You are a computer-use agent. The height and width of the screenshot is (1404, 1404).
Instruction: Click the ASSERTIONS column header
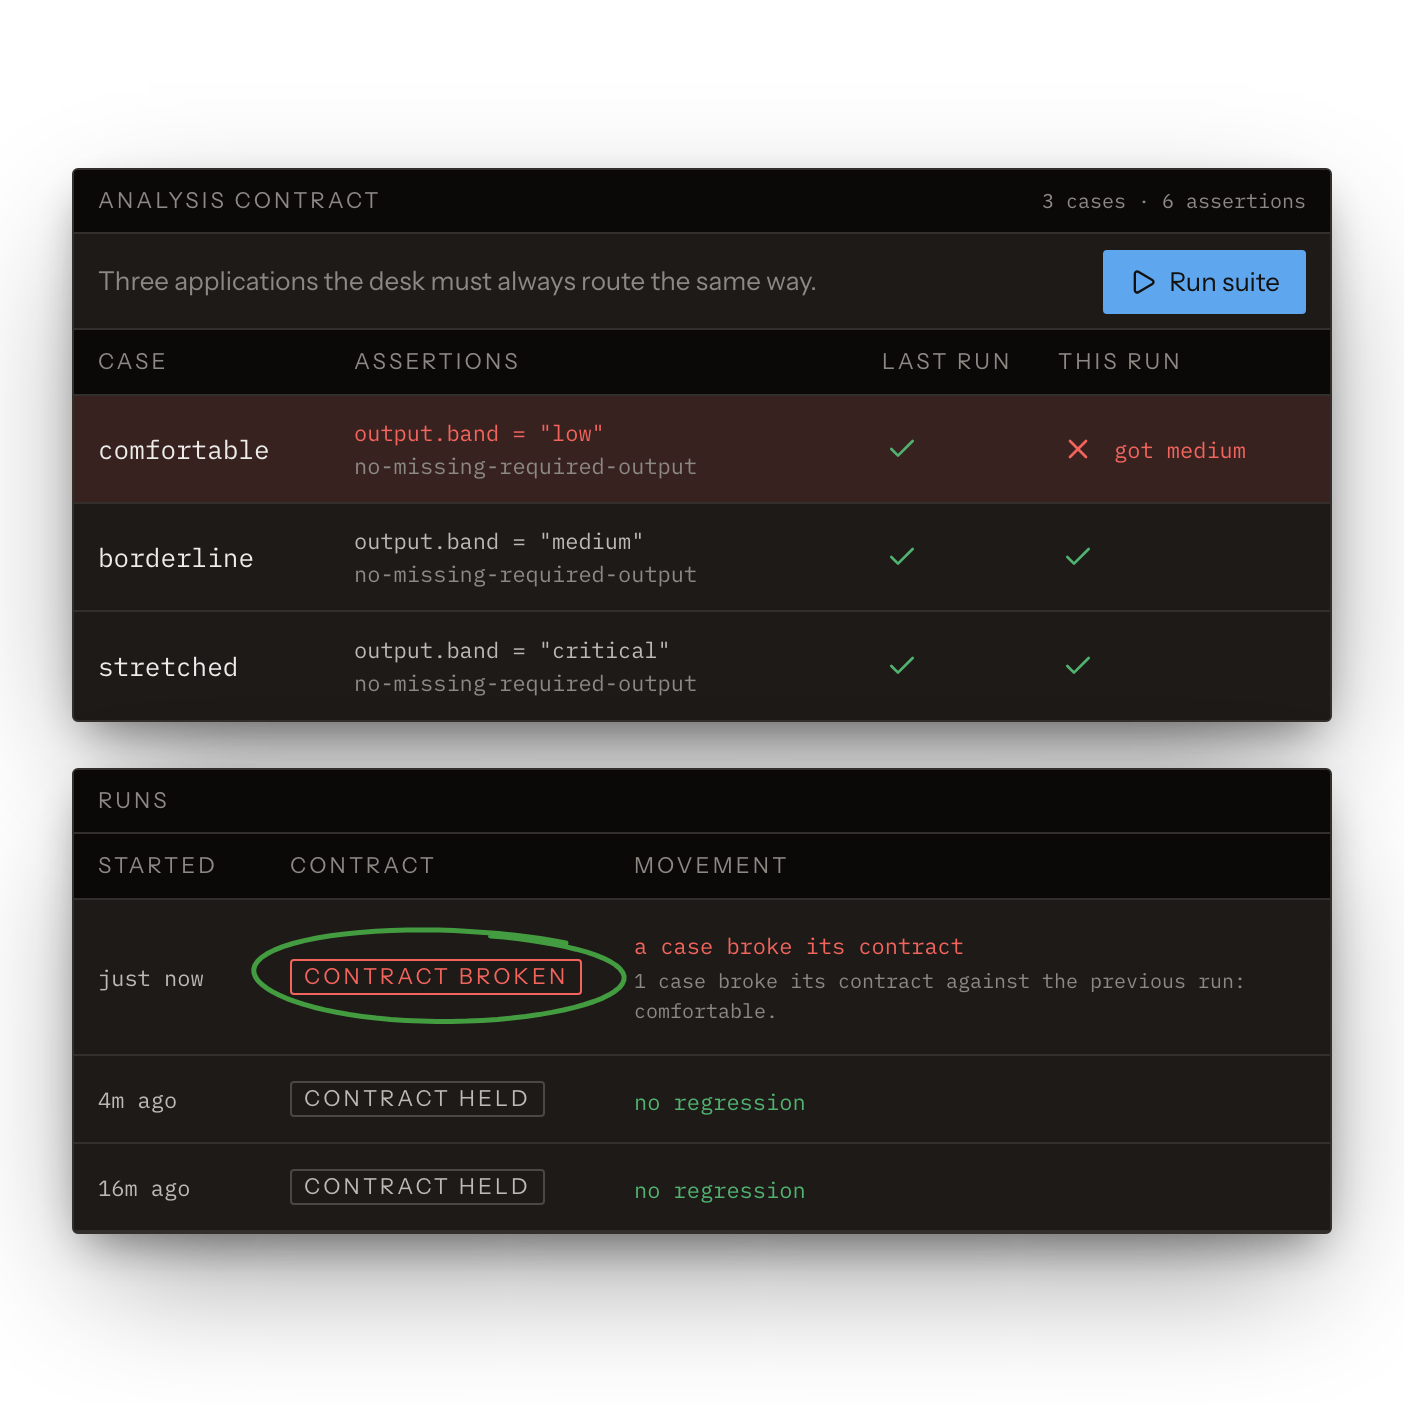(x=437, y=362)
